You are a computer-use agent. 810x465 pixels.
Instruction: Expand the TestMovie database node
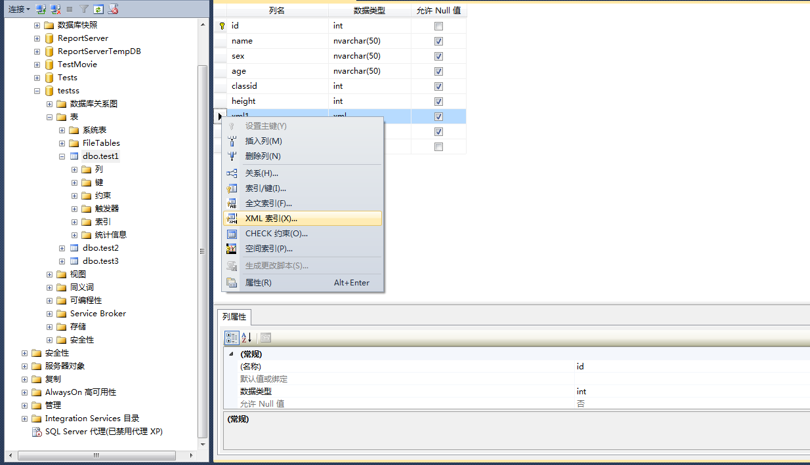[x=37, y=65]
